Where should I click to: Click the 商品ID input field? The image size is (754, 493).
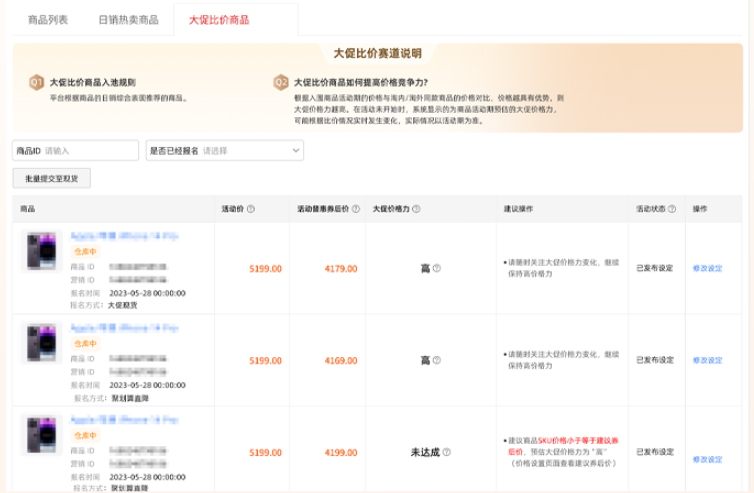(x=75, y=151)
